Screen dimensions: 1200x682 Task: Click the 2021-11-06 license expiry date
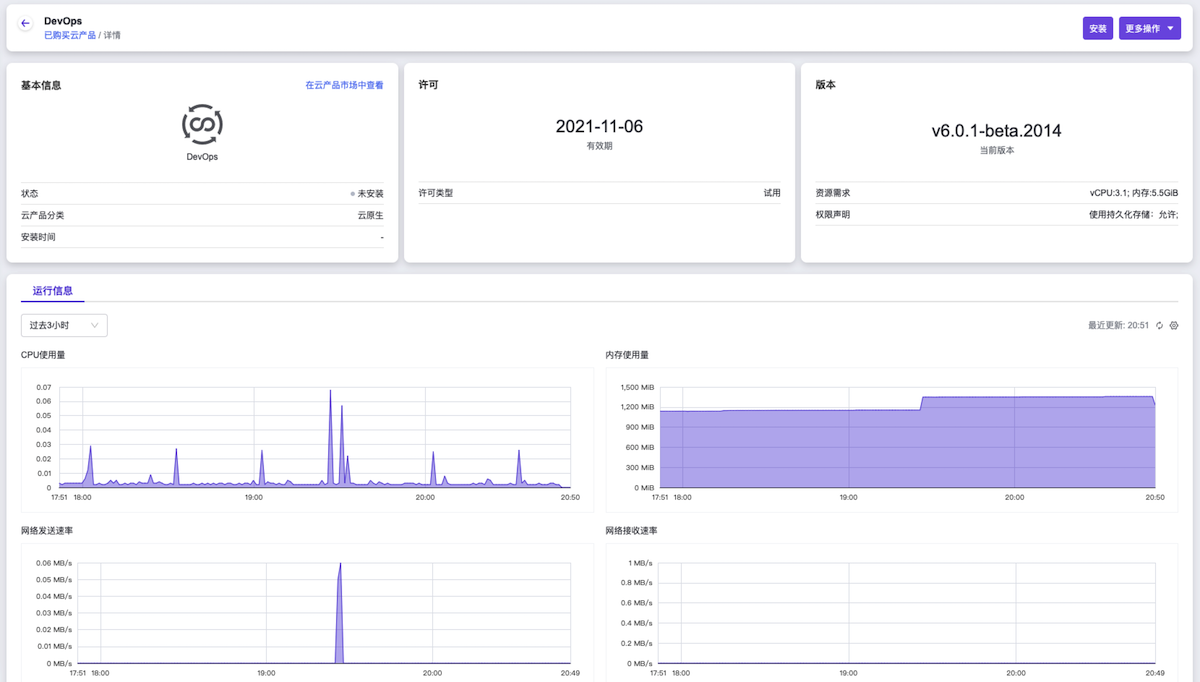tap(599, 127)
